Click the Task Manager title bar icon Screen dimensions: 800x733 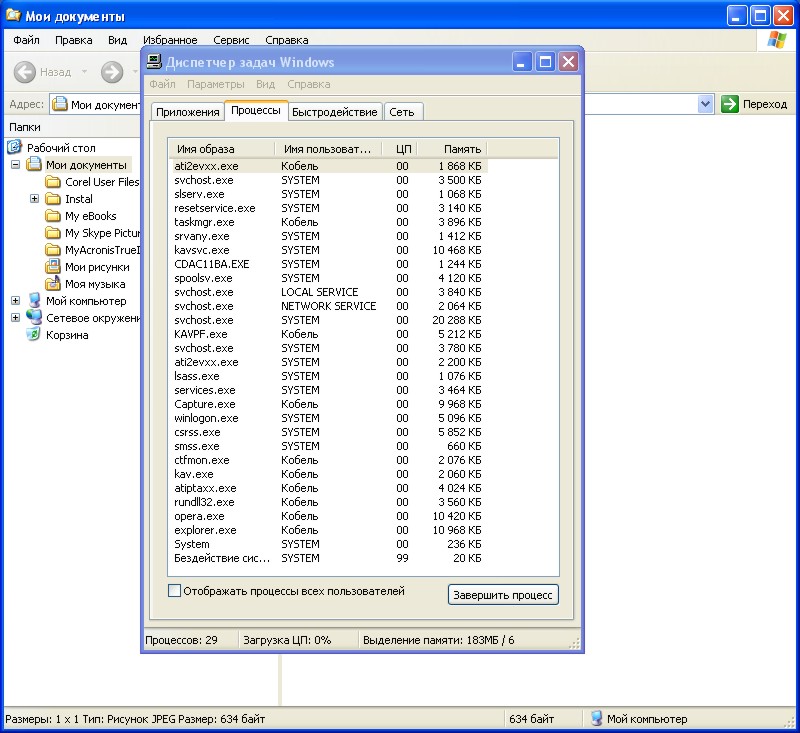coord(154,62)
